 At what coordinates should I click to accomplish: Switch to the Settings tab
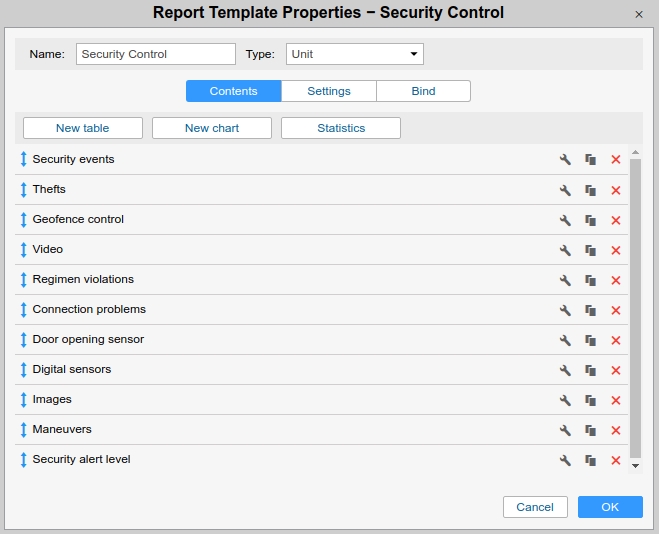329,91
